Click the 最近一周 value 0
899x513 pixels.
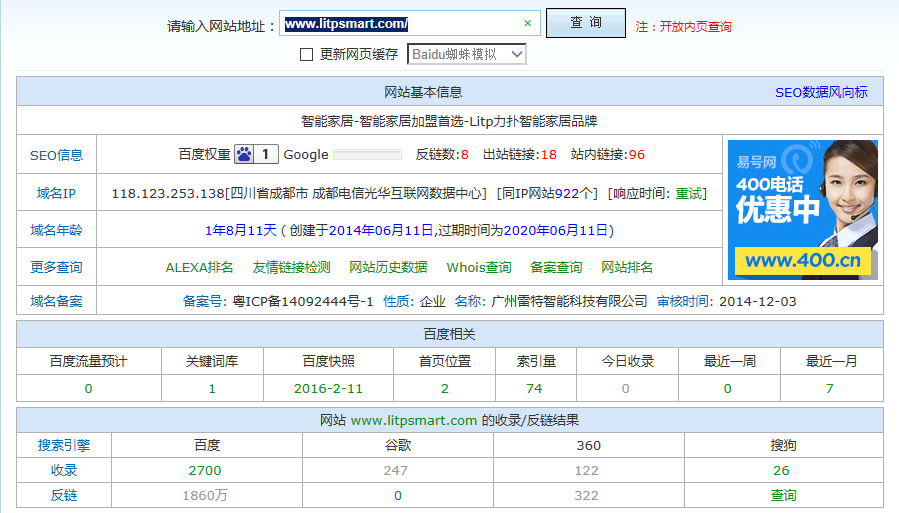(x=728, y=389)
